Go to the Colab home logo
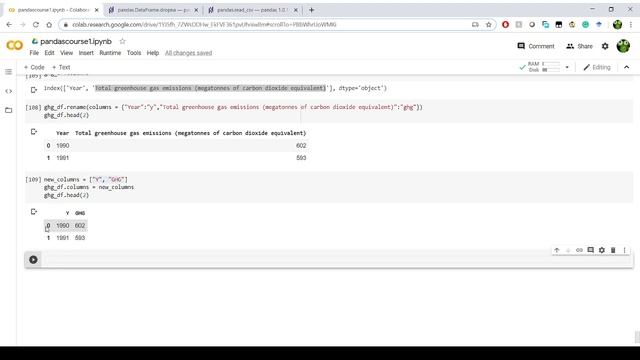The image size is (640, 360). tap(15, 45)
